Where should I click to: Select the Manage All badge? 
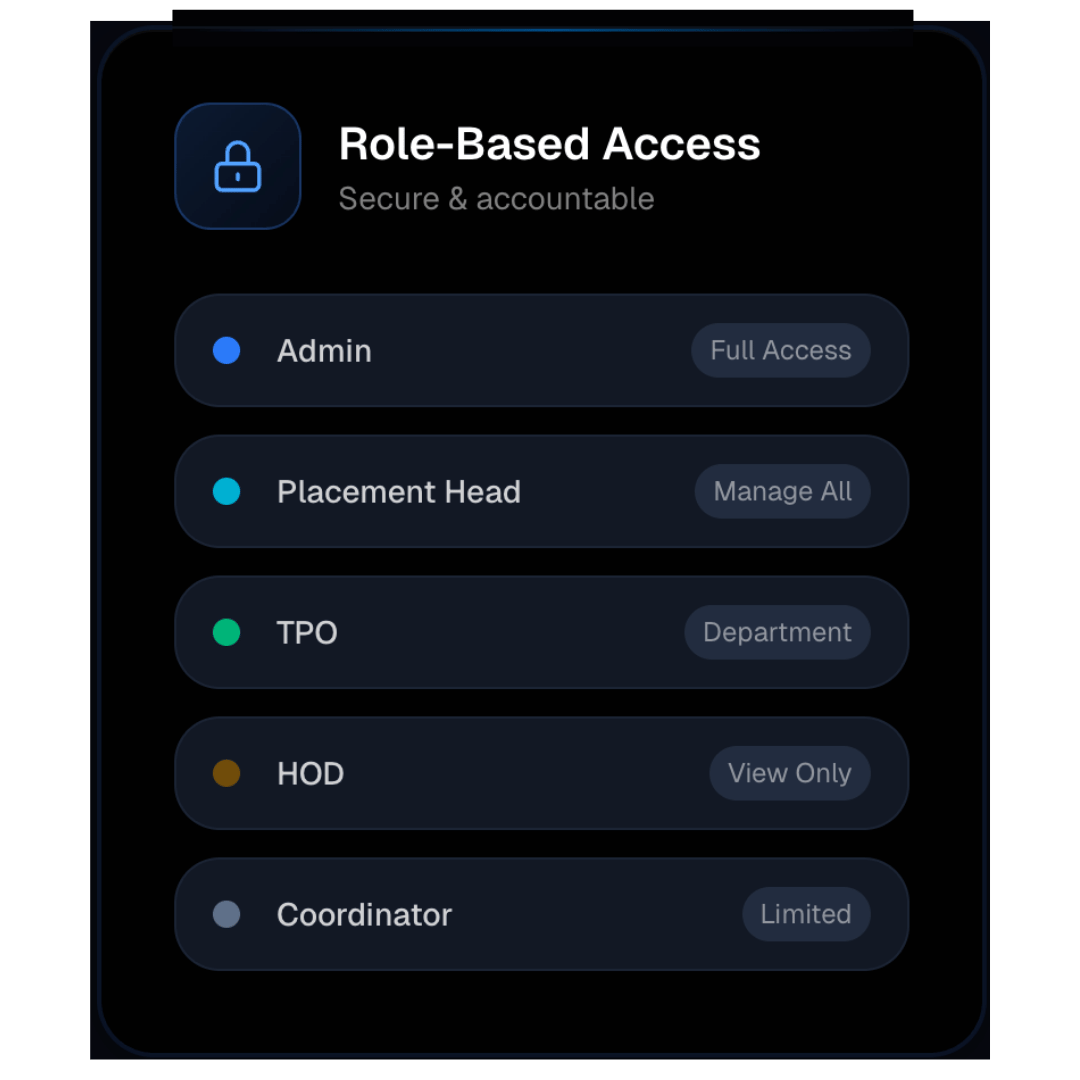point(782,492)
